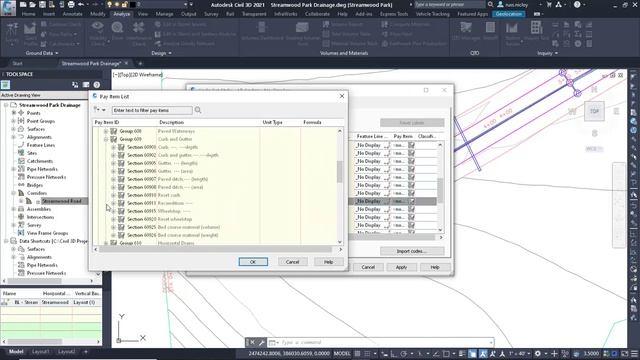This screenshot has height=360, width=640.
Task: Expand Group 608 Paved Waterways
Action: click(x=106, y=131)
